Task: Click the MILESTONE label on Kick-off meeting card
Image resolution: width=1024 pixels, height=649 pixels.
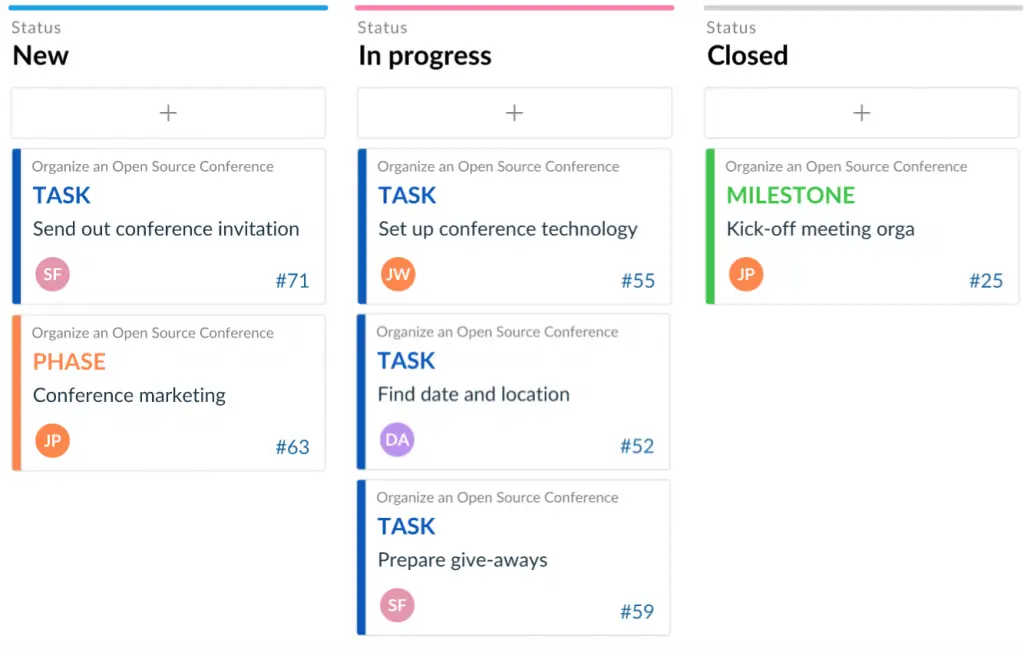Action: click(x=790, y=195)
